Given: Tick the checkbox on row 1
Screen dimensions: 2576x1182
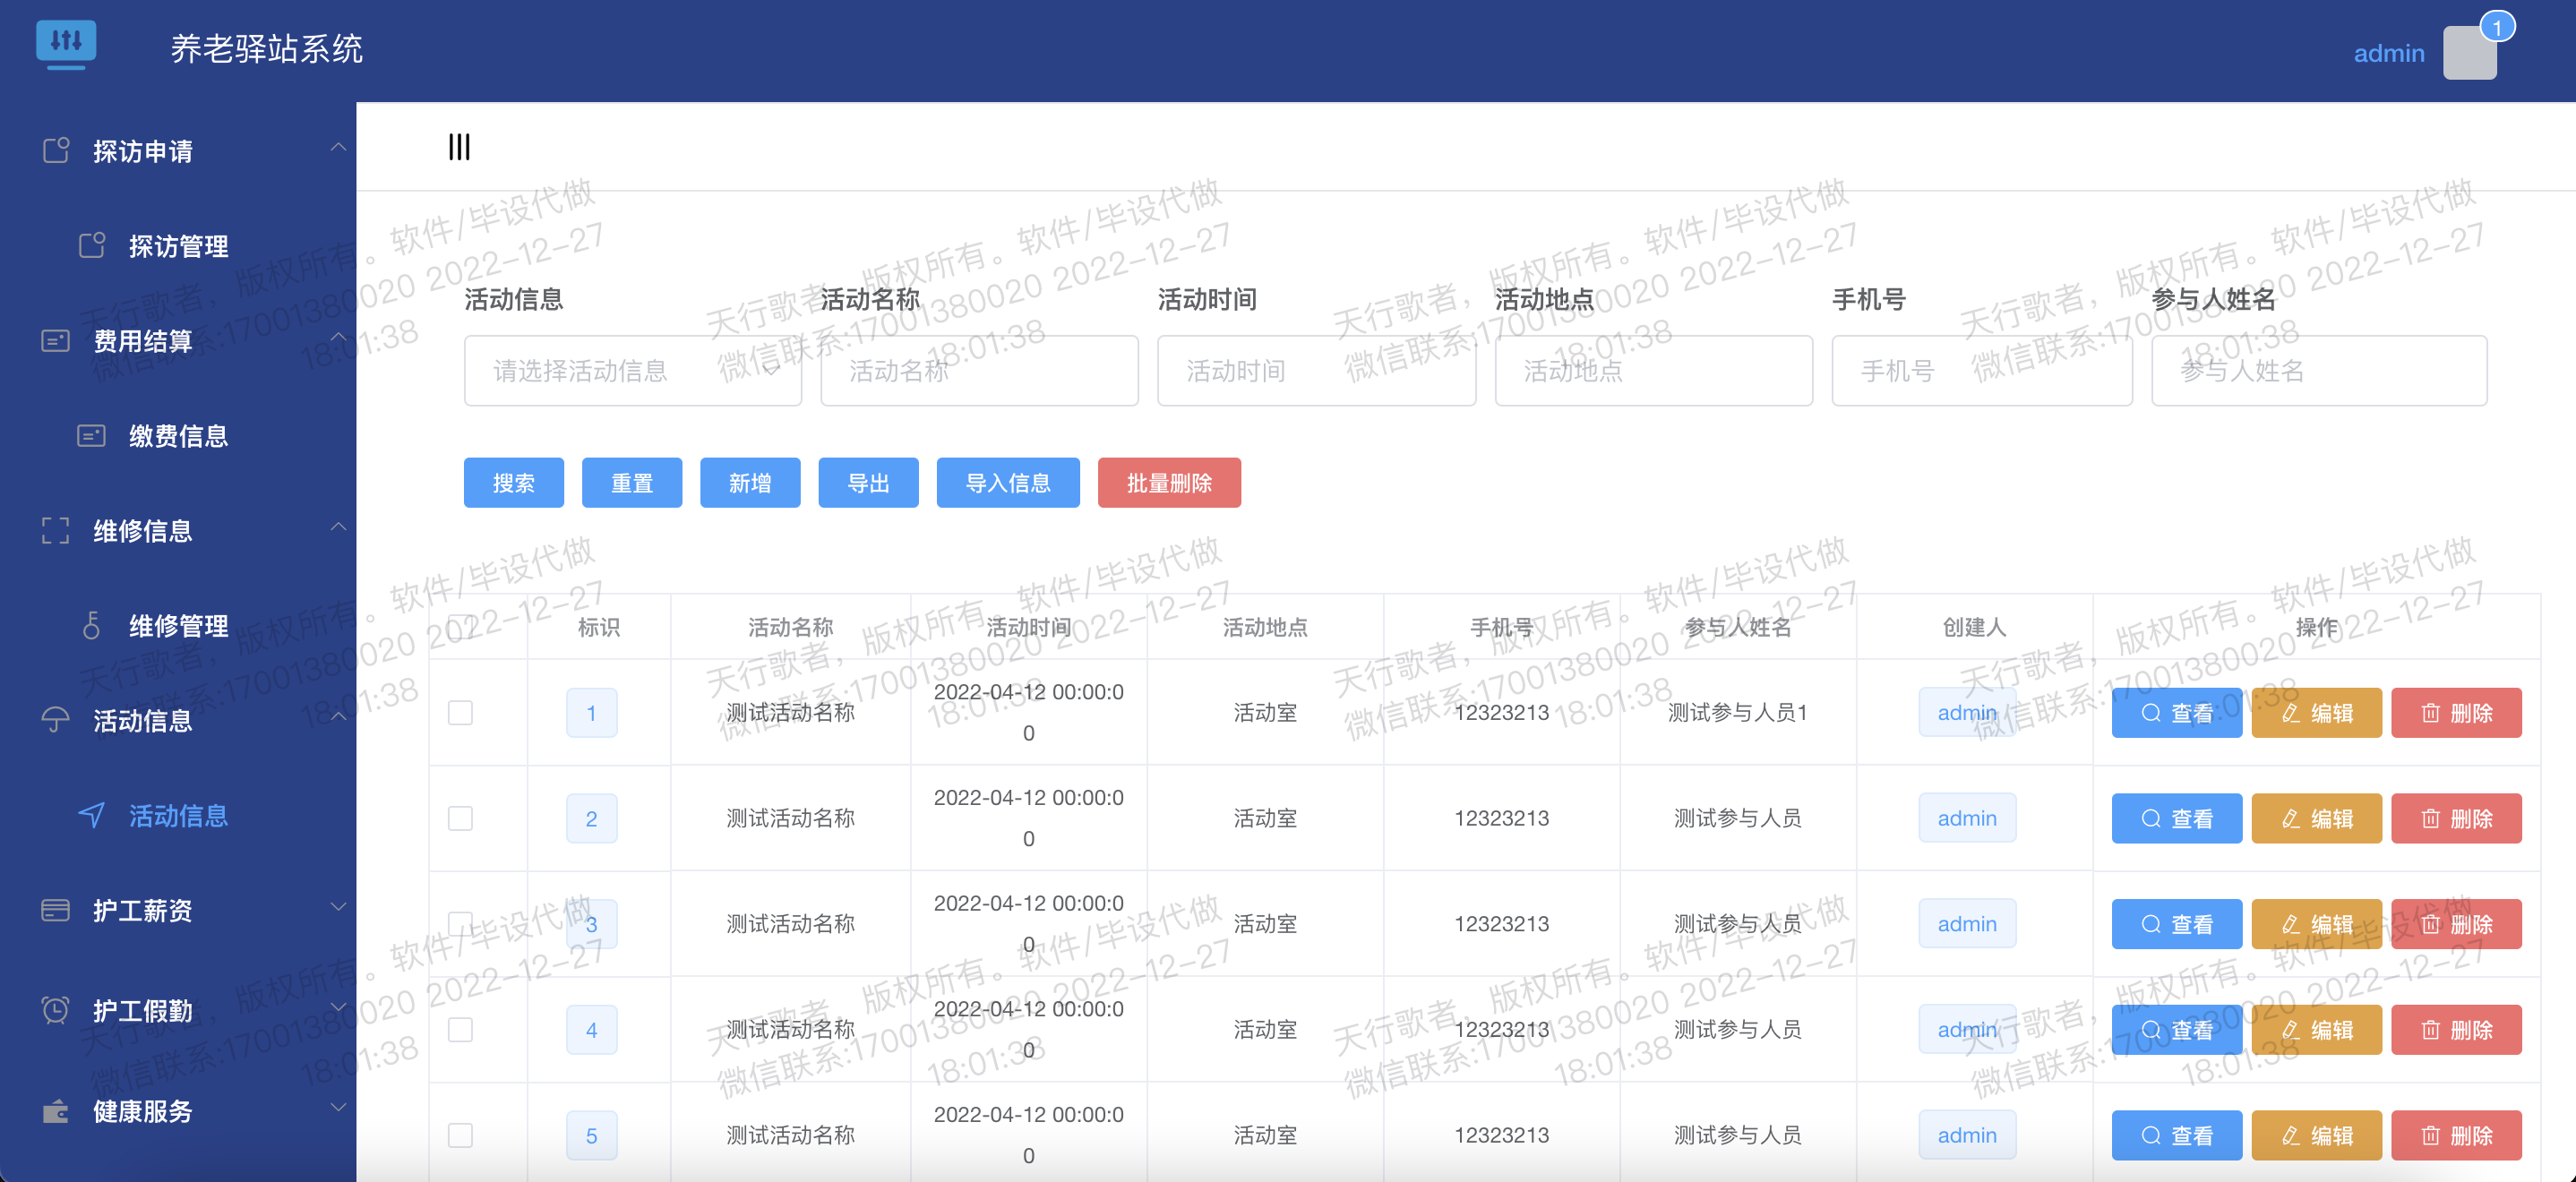Looking at the screenshot, I should point(461,712).
